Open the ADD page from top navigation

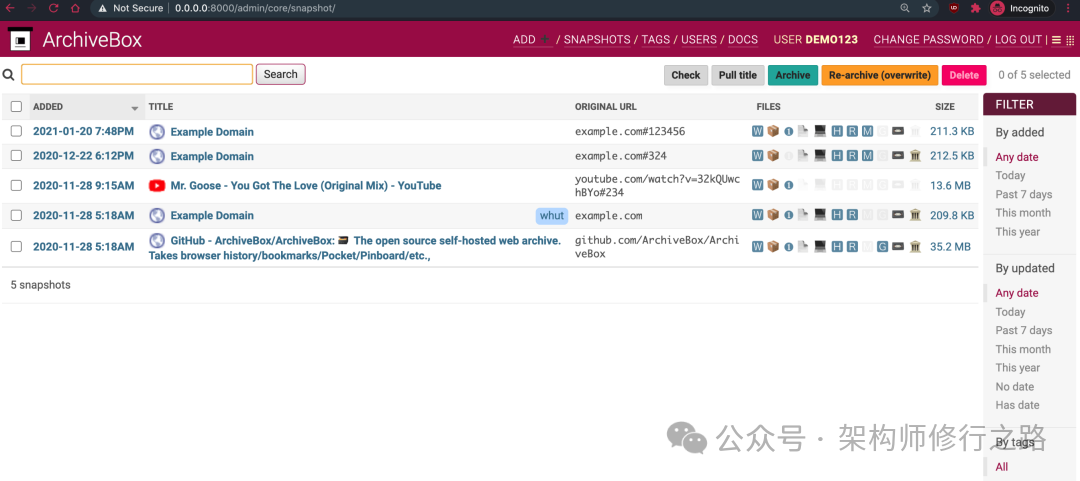(531, 40)
